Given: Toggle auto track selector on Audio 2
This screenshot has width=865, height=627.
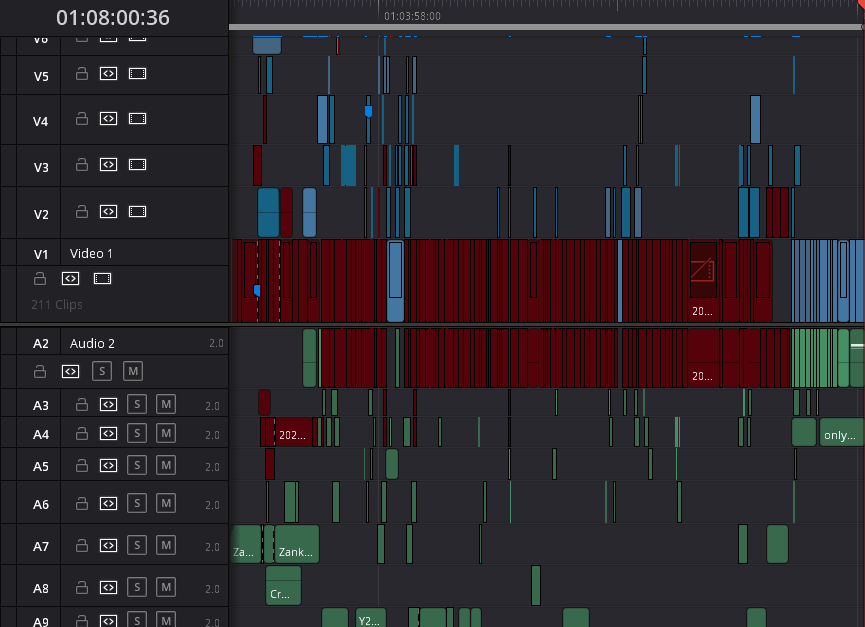Looking at the screenshot, I should pyautogui.click(x=71, y=371).
